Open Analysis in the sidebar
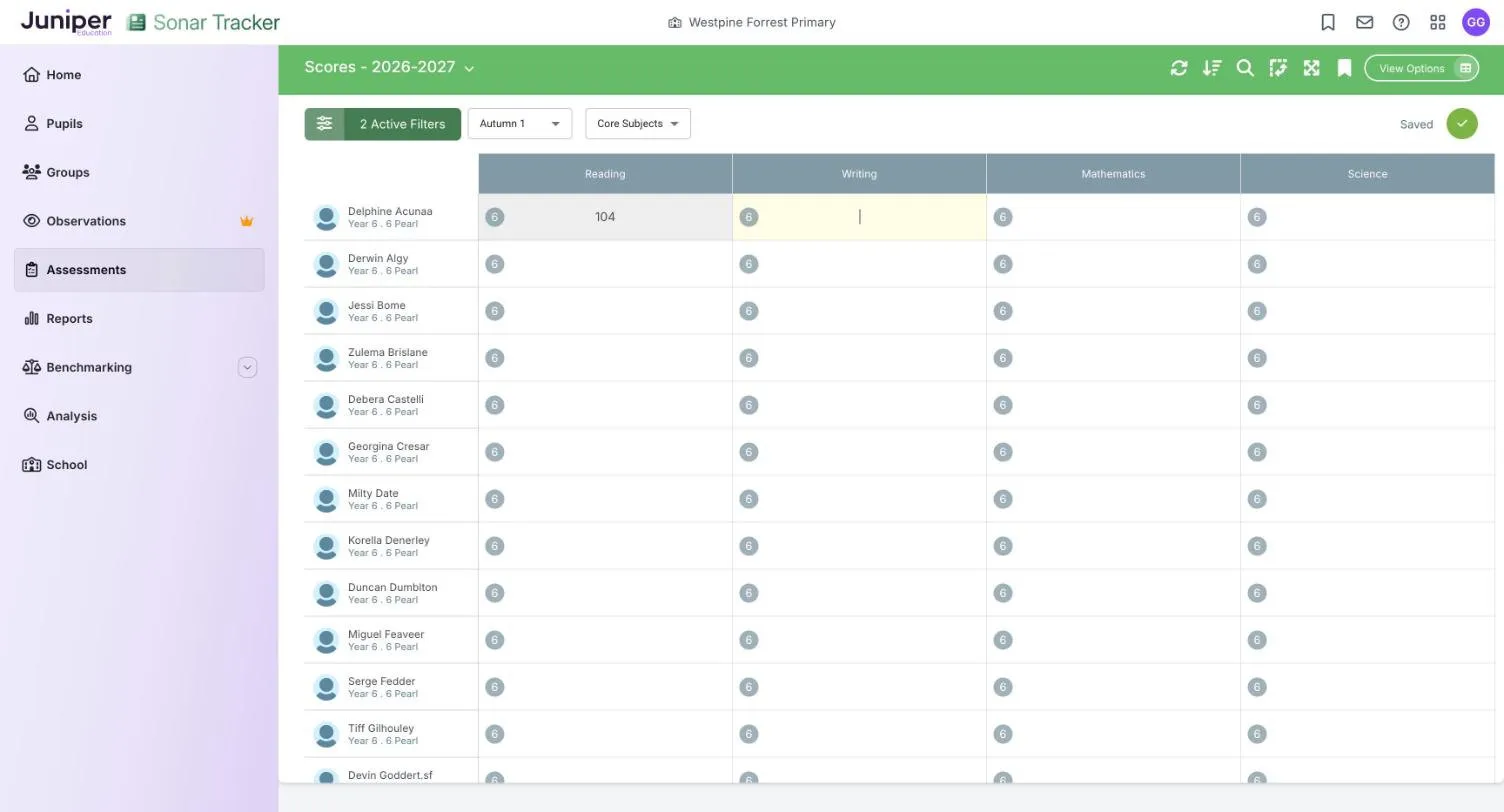This screenshot has width=1504, height=812. click(139, 416)
